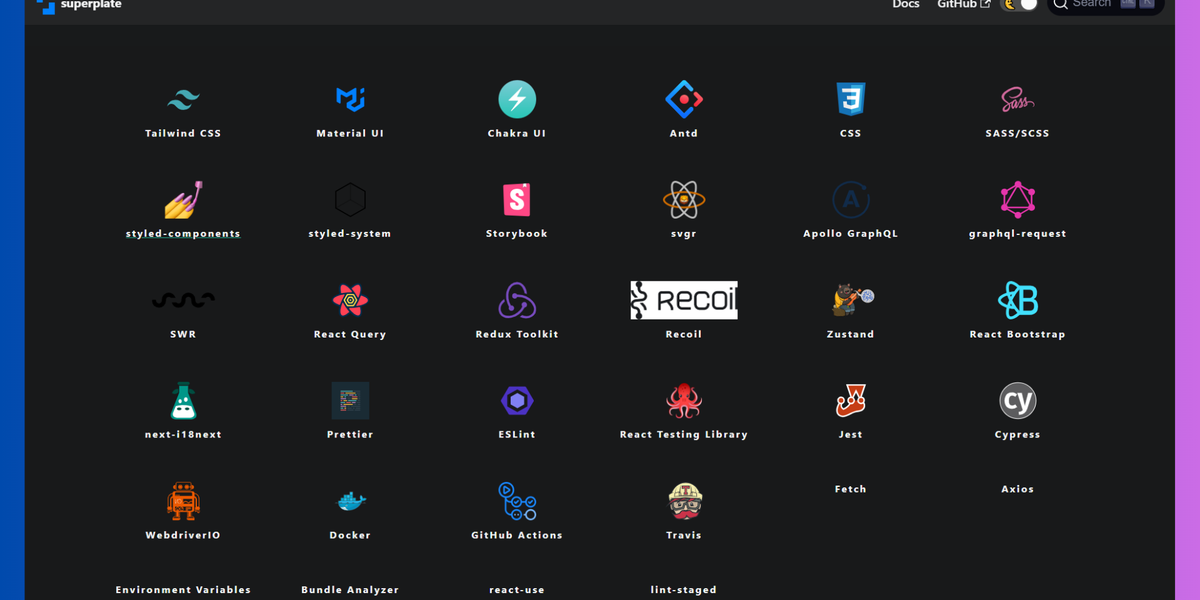Click the styled-components nail polish icon
This screenshot has width=1200, height=600.
183,200
